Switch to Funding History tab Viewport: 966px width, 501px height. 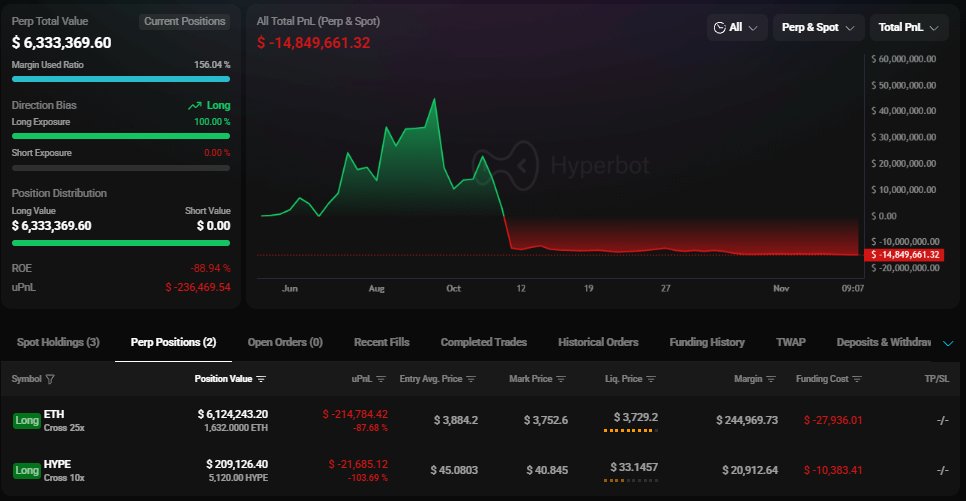[x=707, y=342]
